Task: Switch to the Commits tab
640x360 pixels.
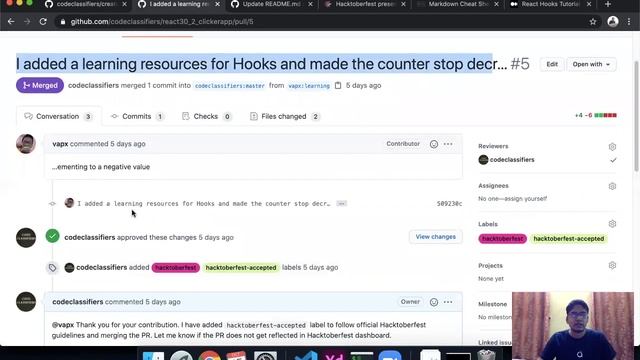Action: click(x=137, y=116)
